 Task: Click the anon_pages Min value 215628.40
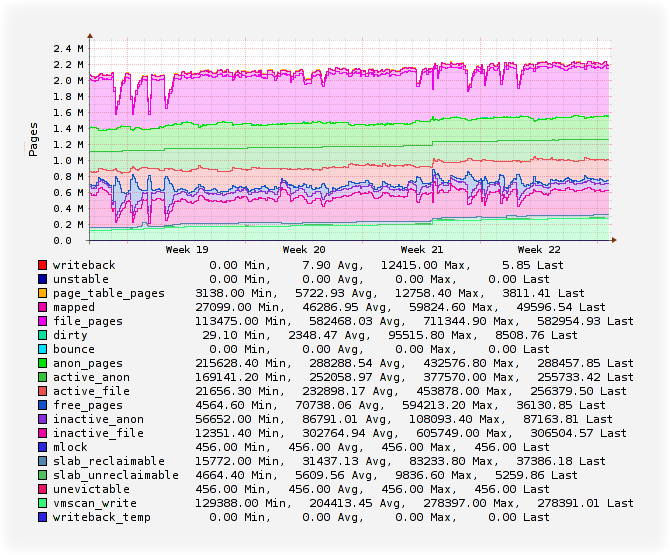226,363
